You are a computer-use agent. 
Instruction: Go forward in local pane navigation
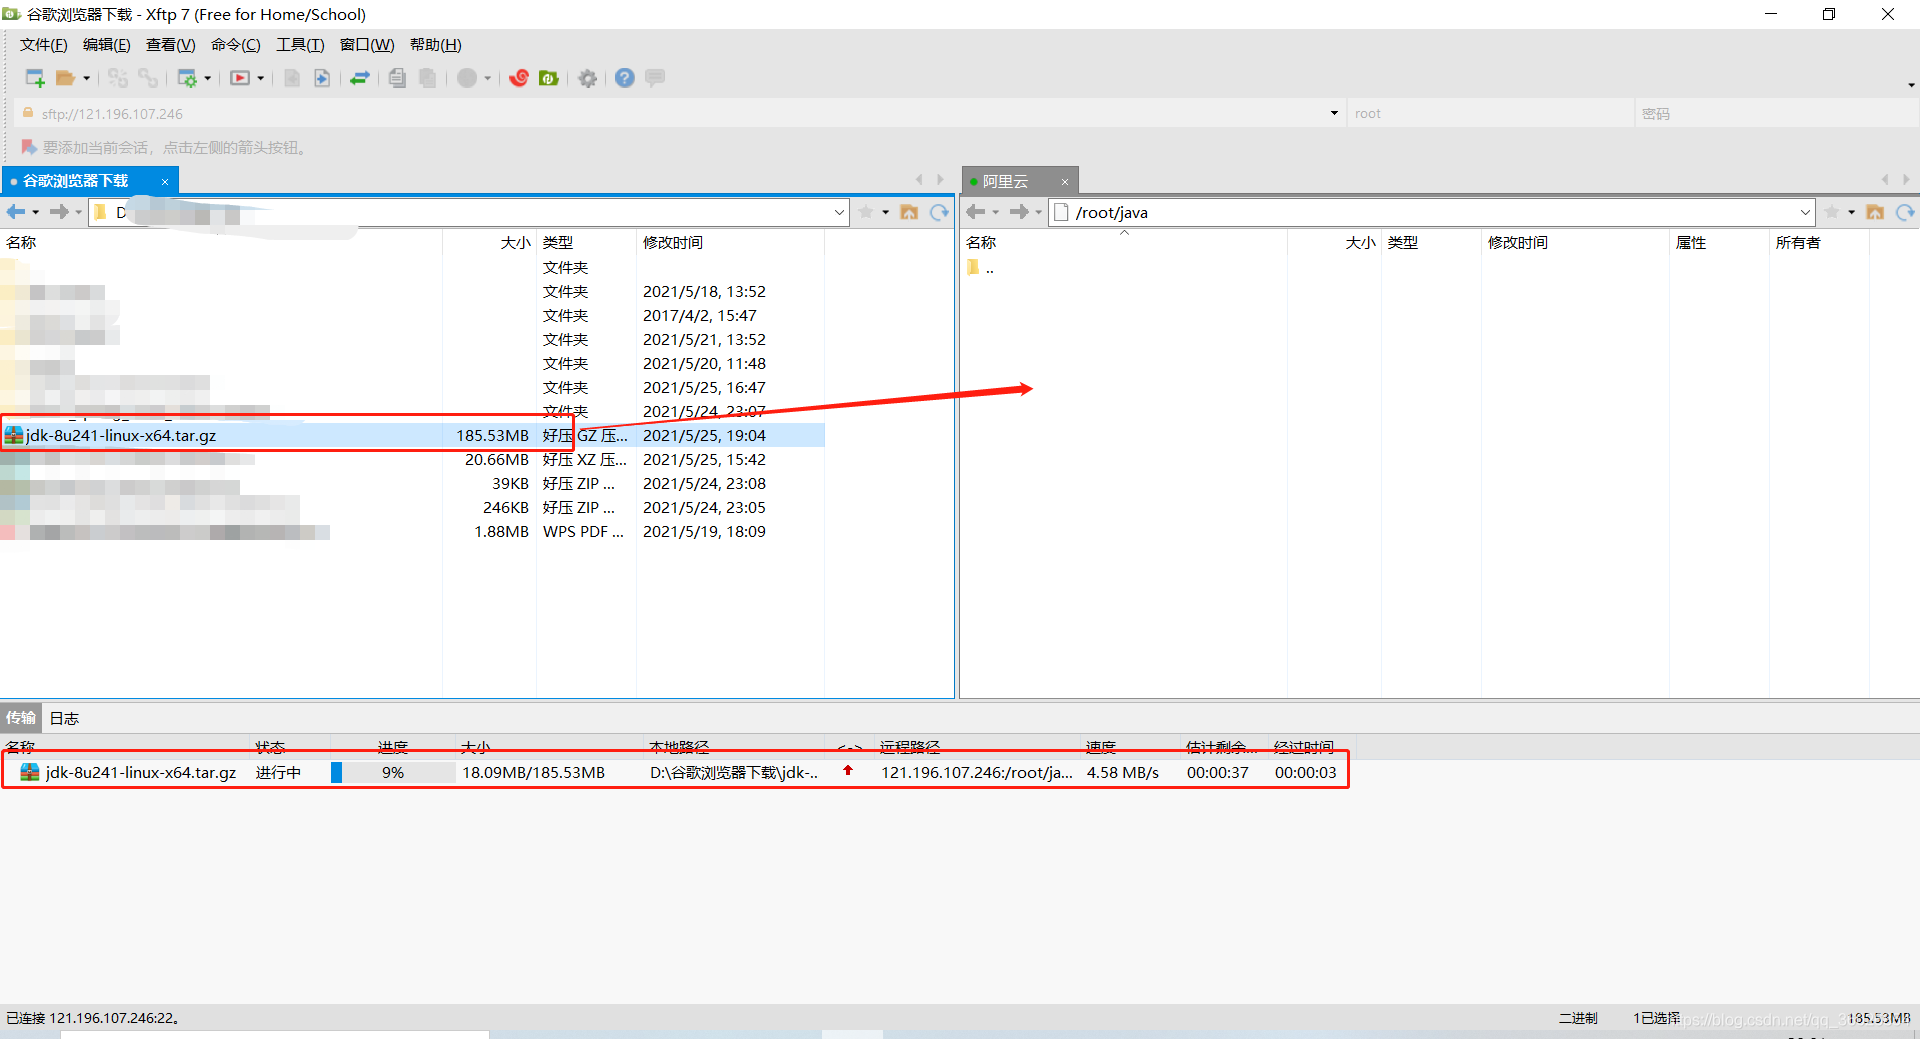(x=59, y=212)
